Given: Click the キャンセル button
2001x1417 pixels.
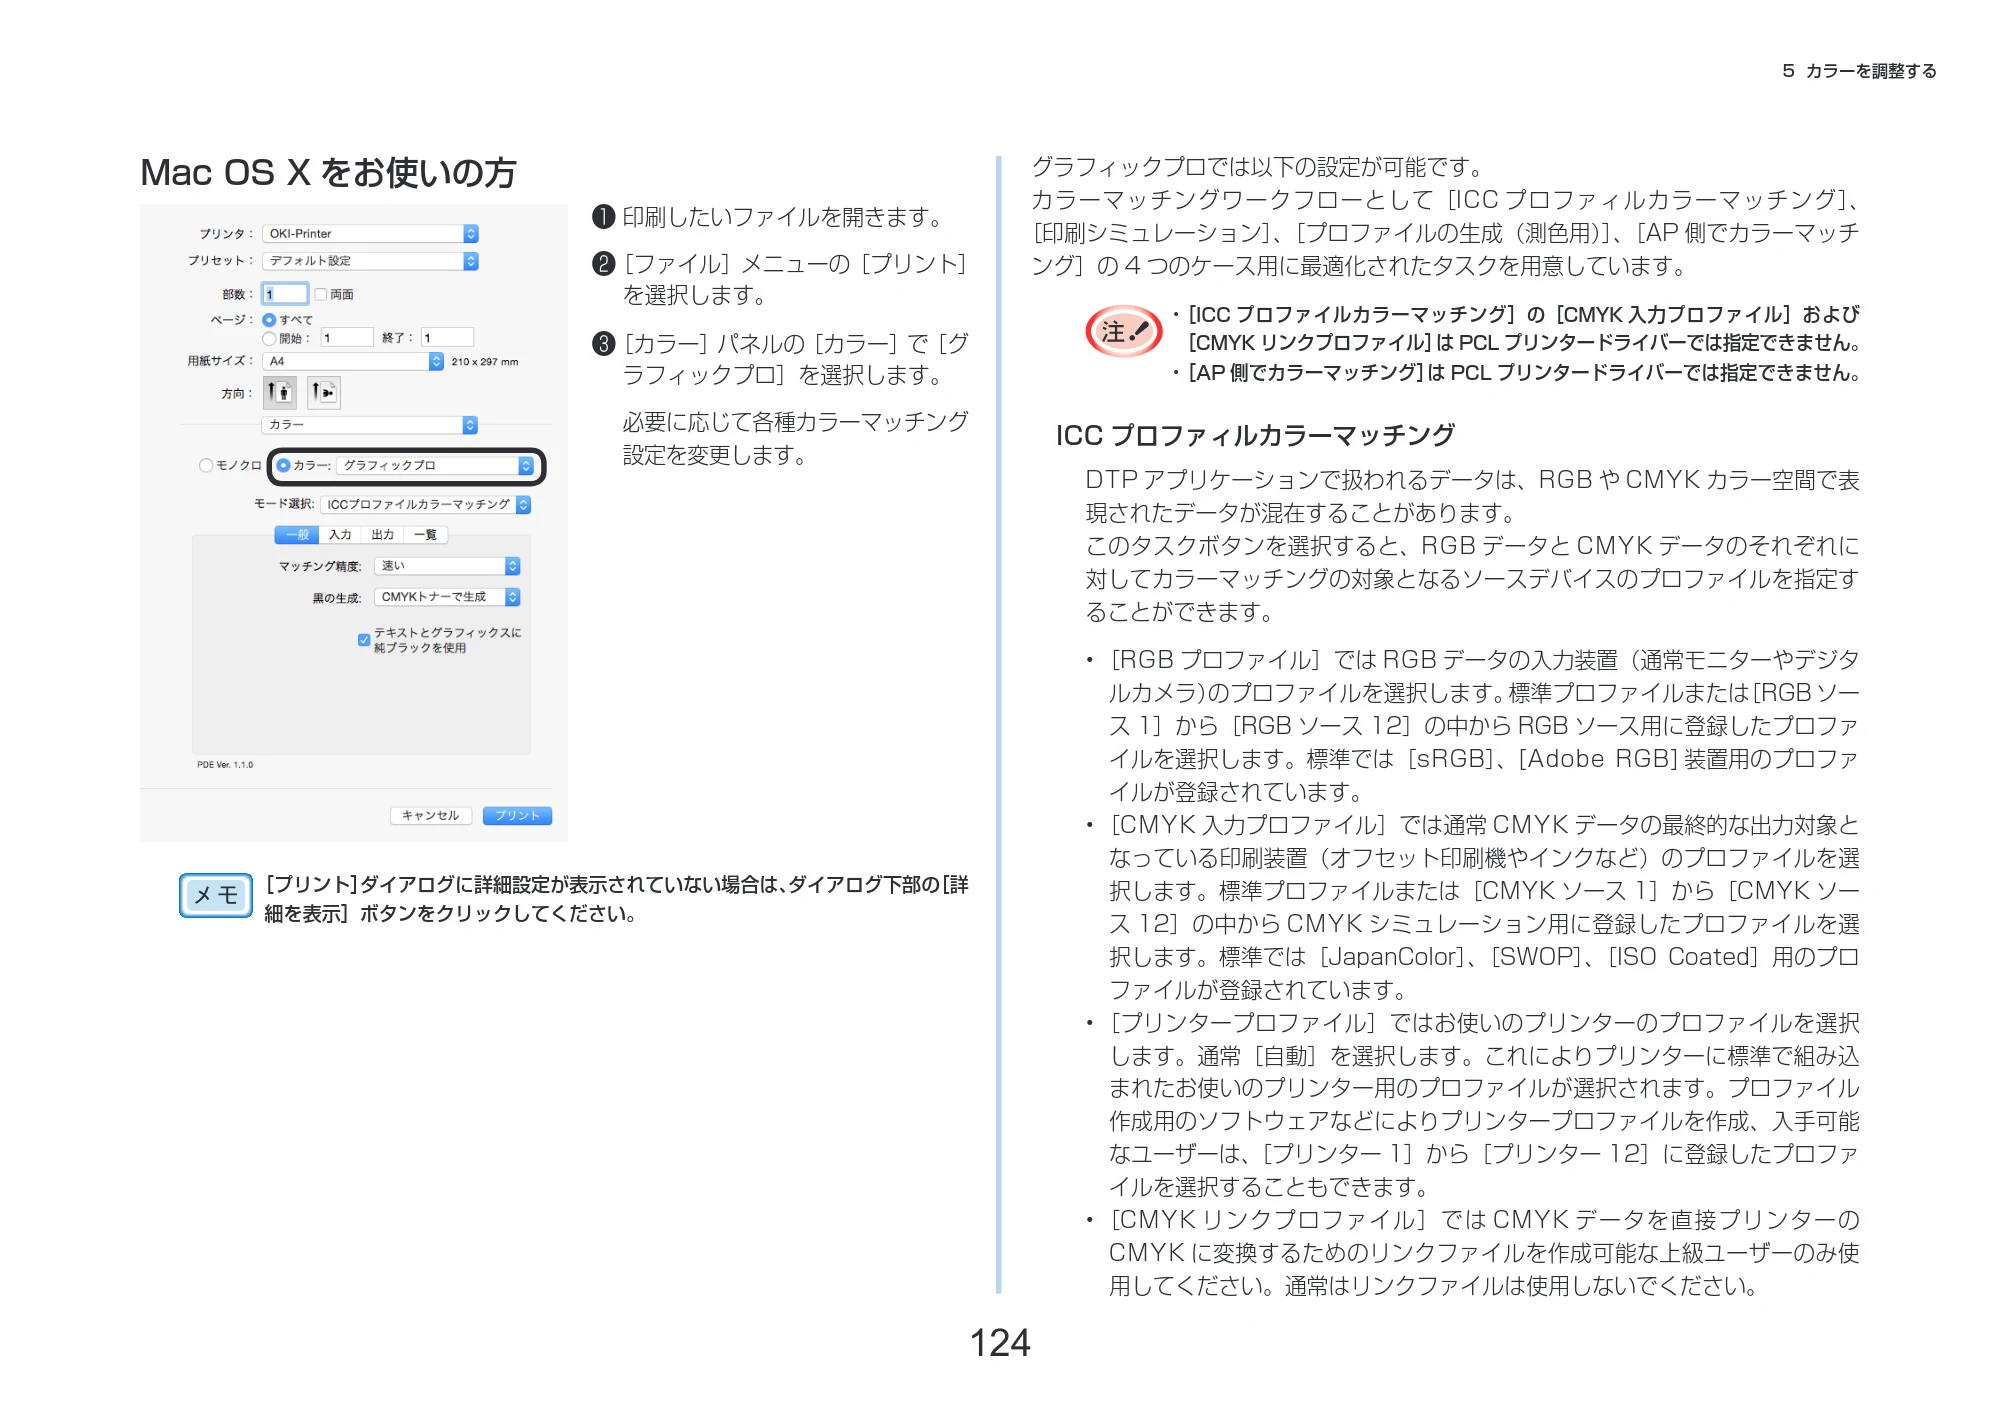Looking at the screenshot, I should pyautogui.click(x=431, y=815).
